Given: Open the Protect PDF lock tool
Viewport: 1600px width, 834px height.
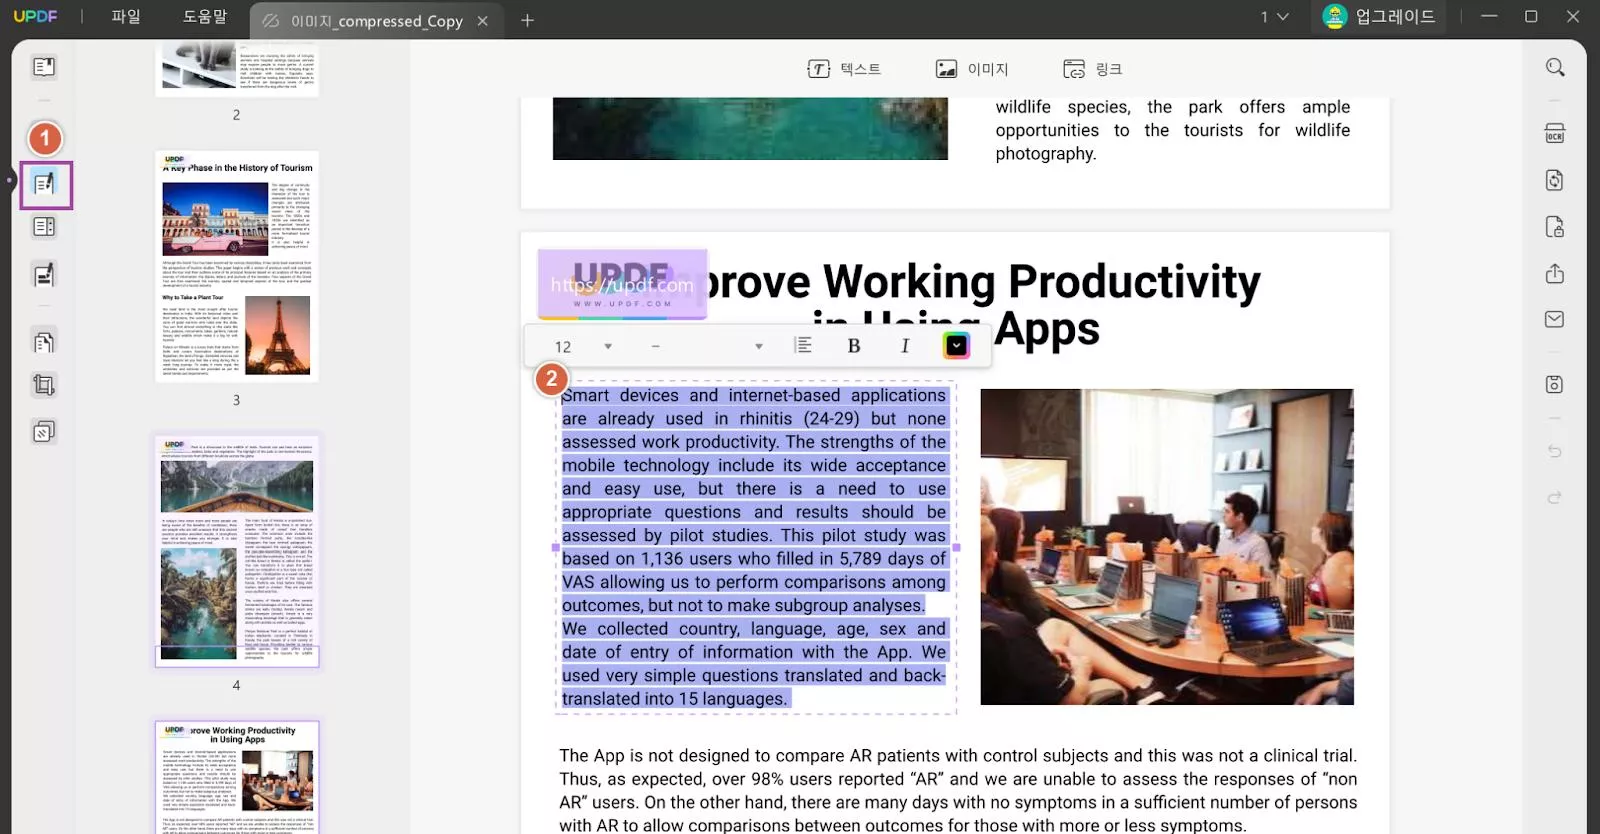Looking at the screenshot, I should coord(1555,227).
